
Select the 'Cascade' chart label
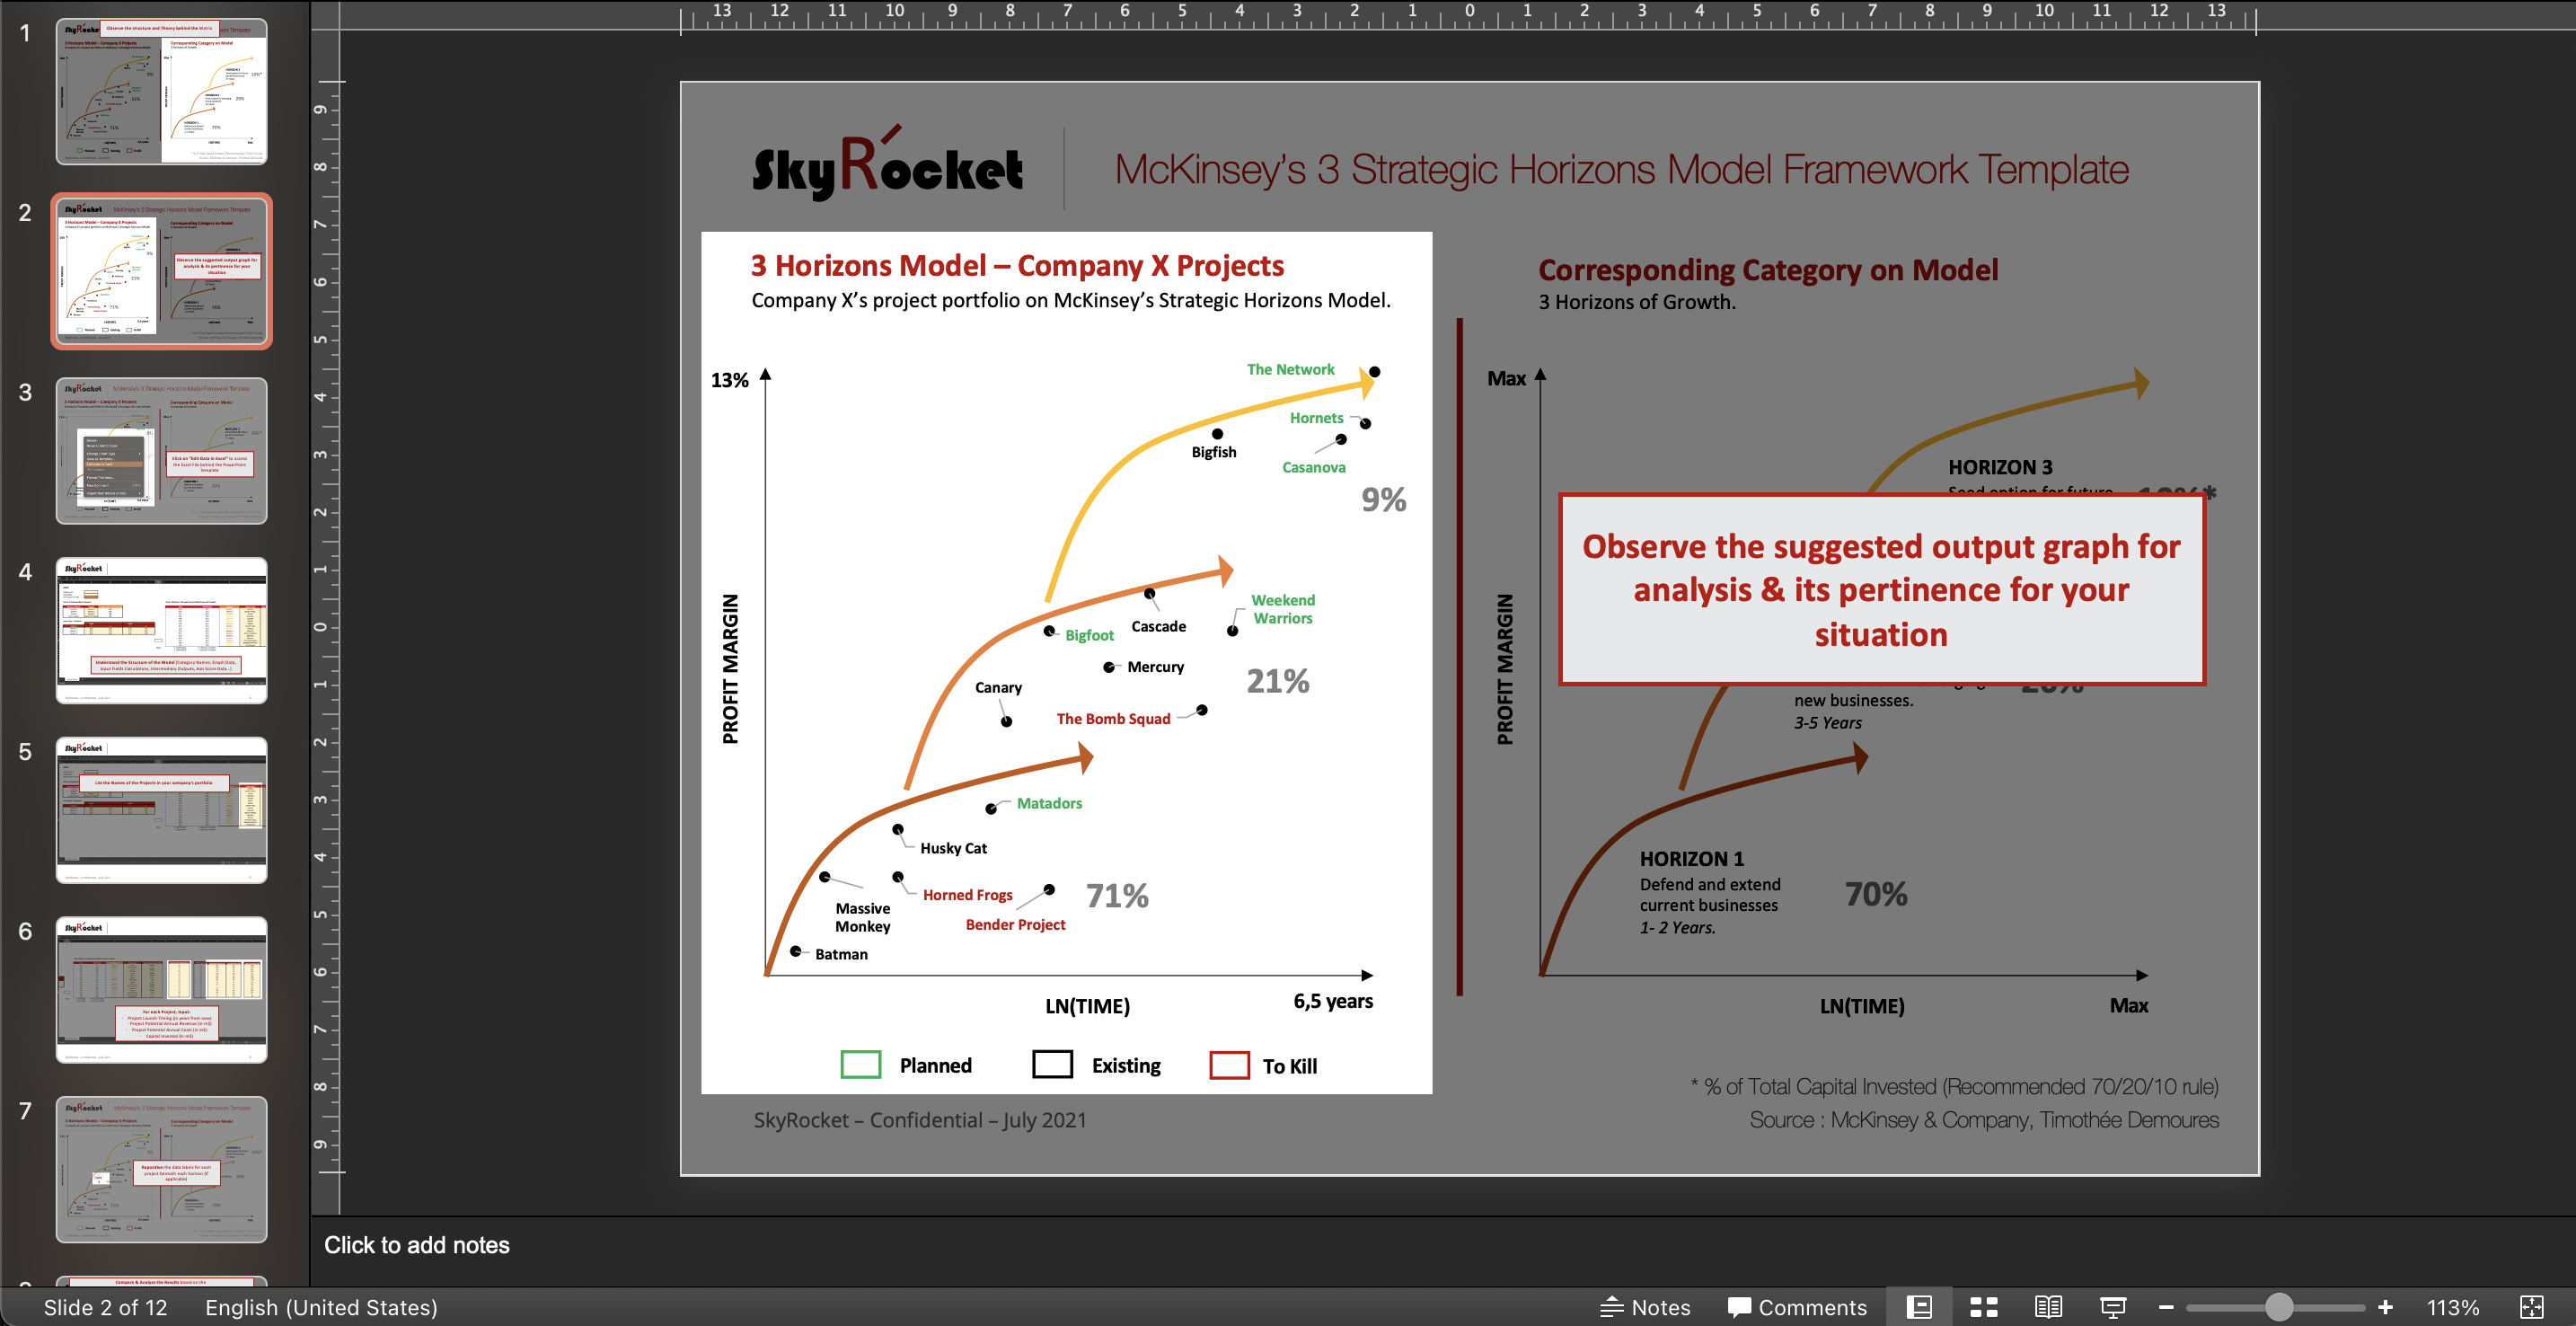(x=1158, y=626)
